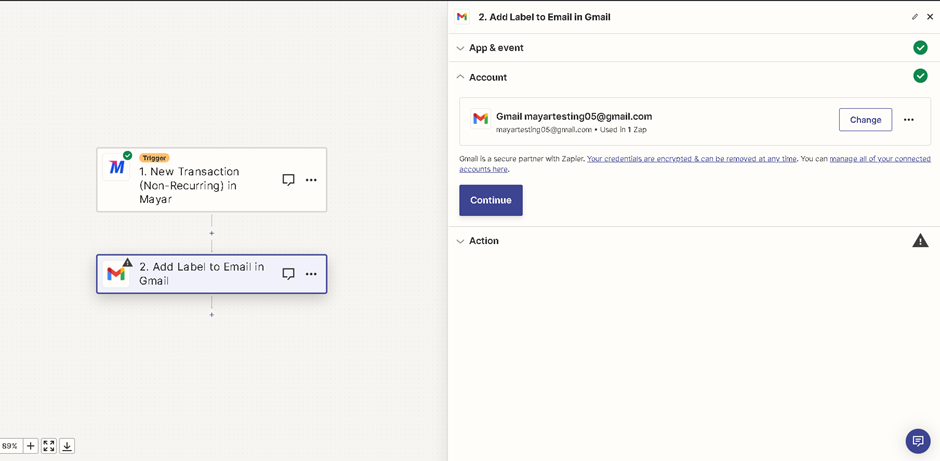Click the Gmail icon in step 2 card
Viewport: 940px width, 461px height.
pos(116,274)
